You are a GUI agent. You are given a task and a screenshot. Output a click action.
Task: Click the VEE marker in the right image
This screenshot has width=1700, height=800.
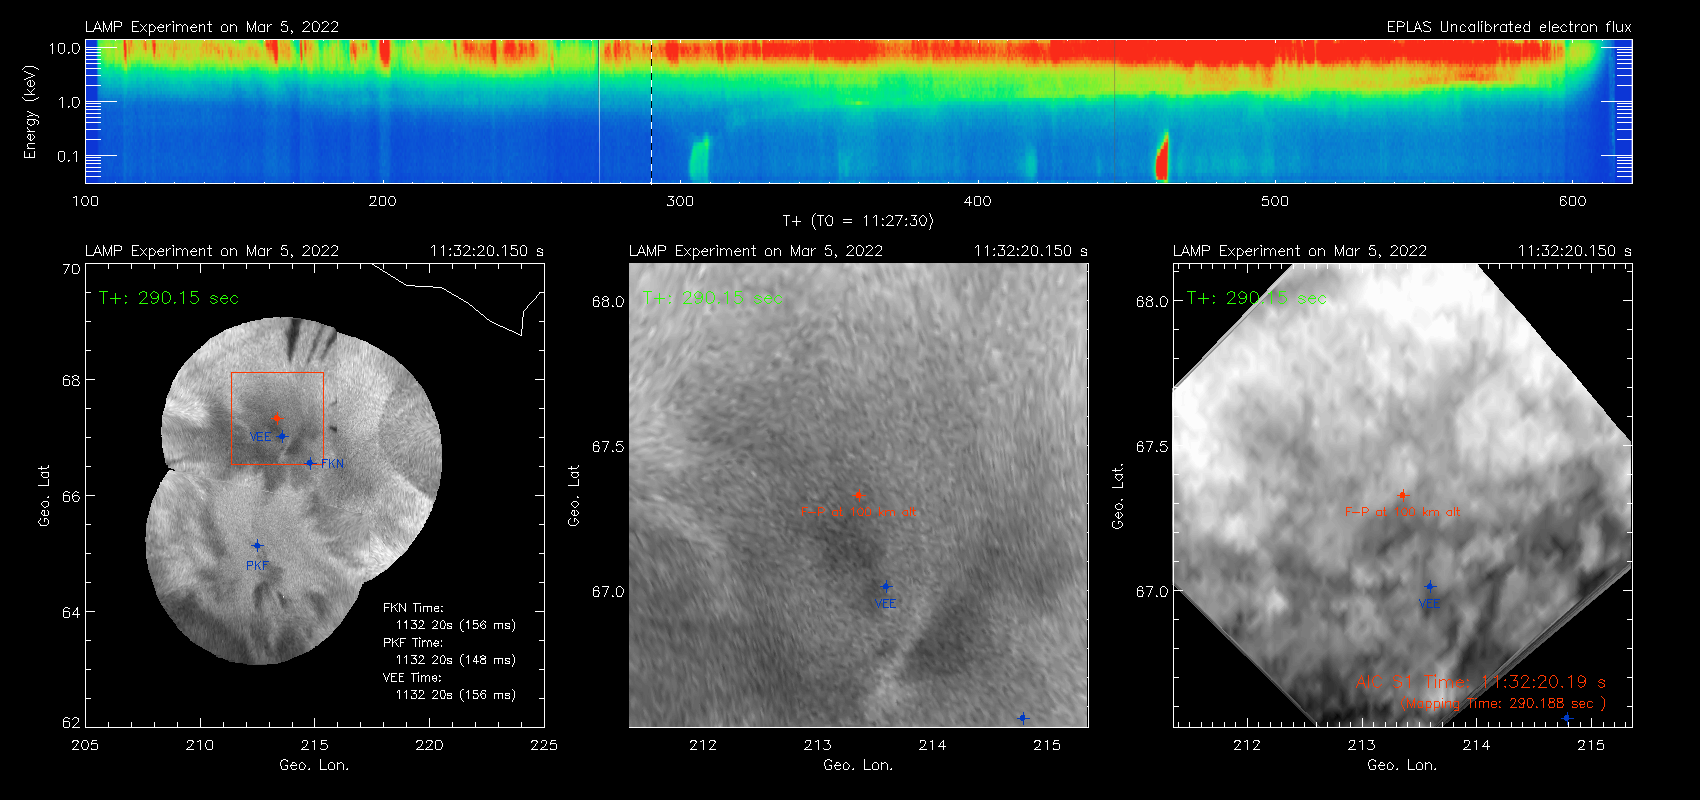click(1430, 587)
